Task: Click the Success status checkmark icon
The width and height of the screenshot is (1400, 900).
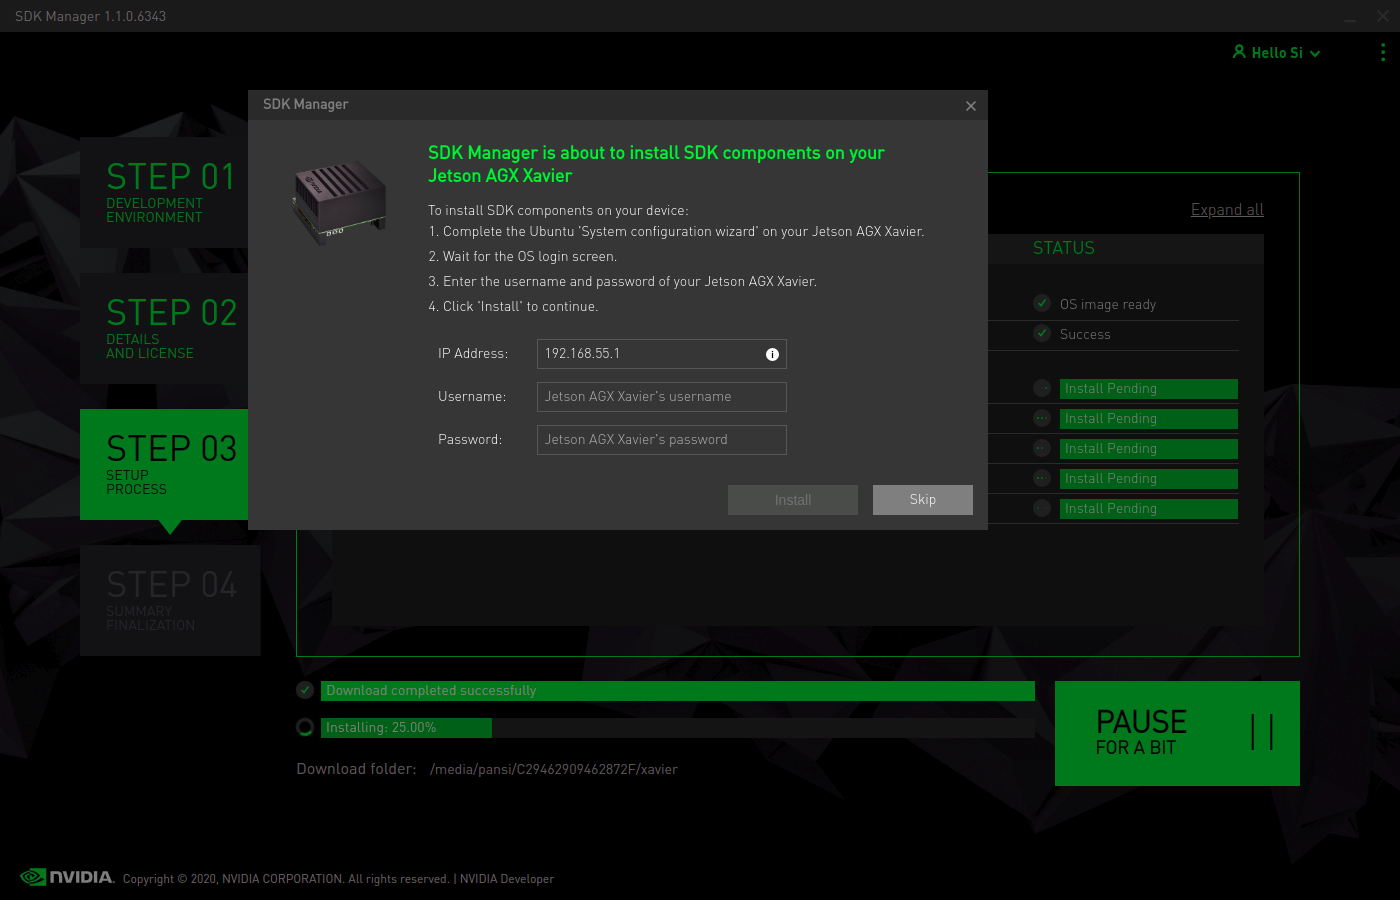Action: click(x=1042, y=333)
